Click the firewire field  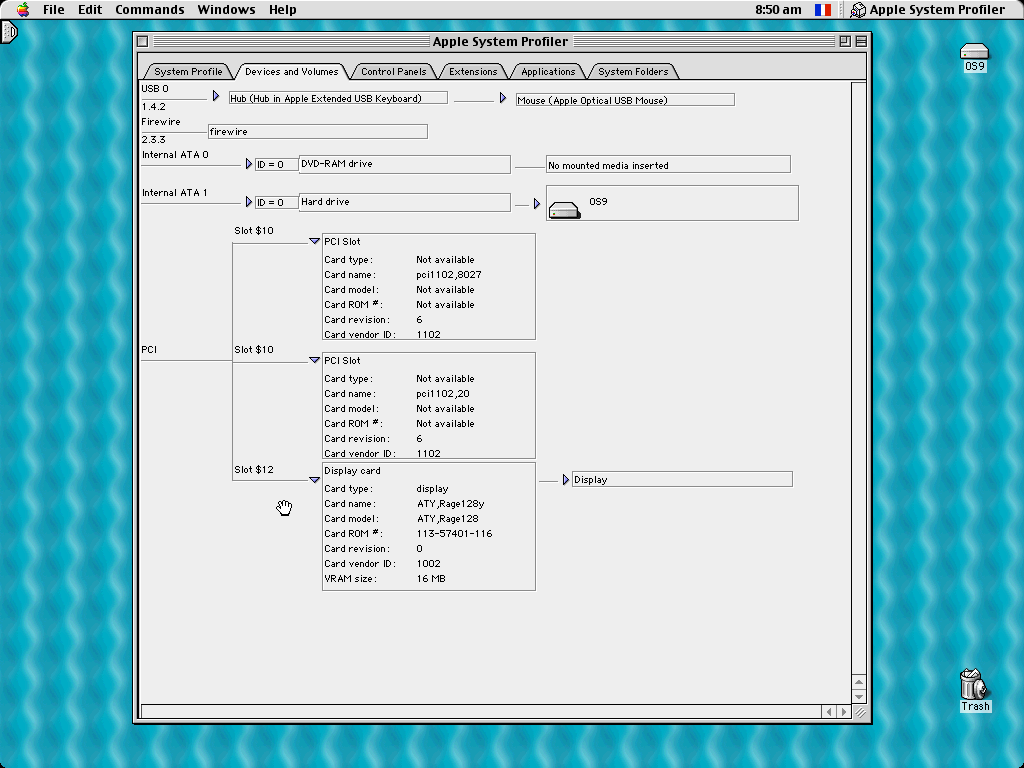pos(318,131)
